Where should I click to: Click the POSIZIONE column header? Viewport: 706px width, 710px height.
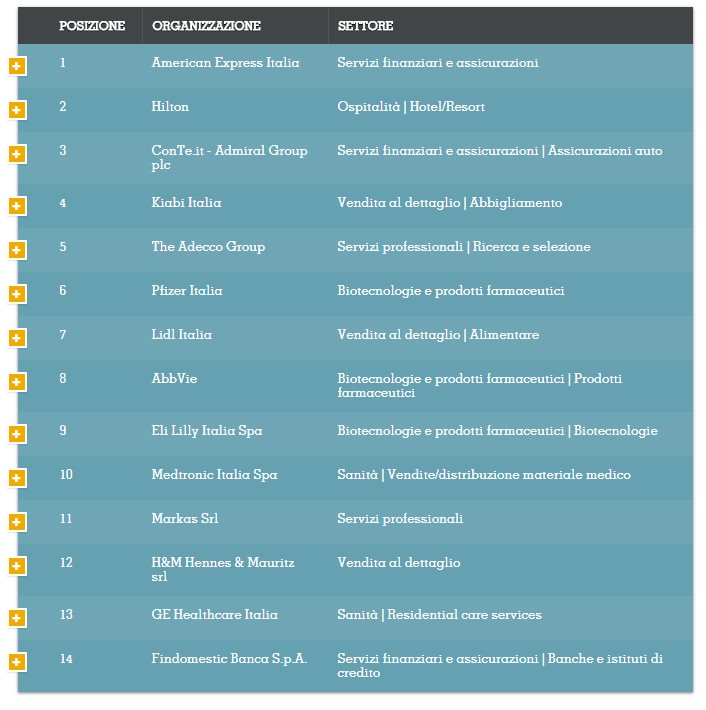click(92, 26)
